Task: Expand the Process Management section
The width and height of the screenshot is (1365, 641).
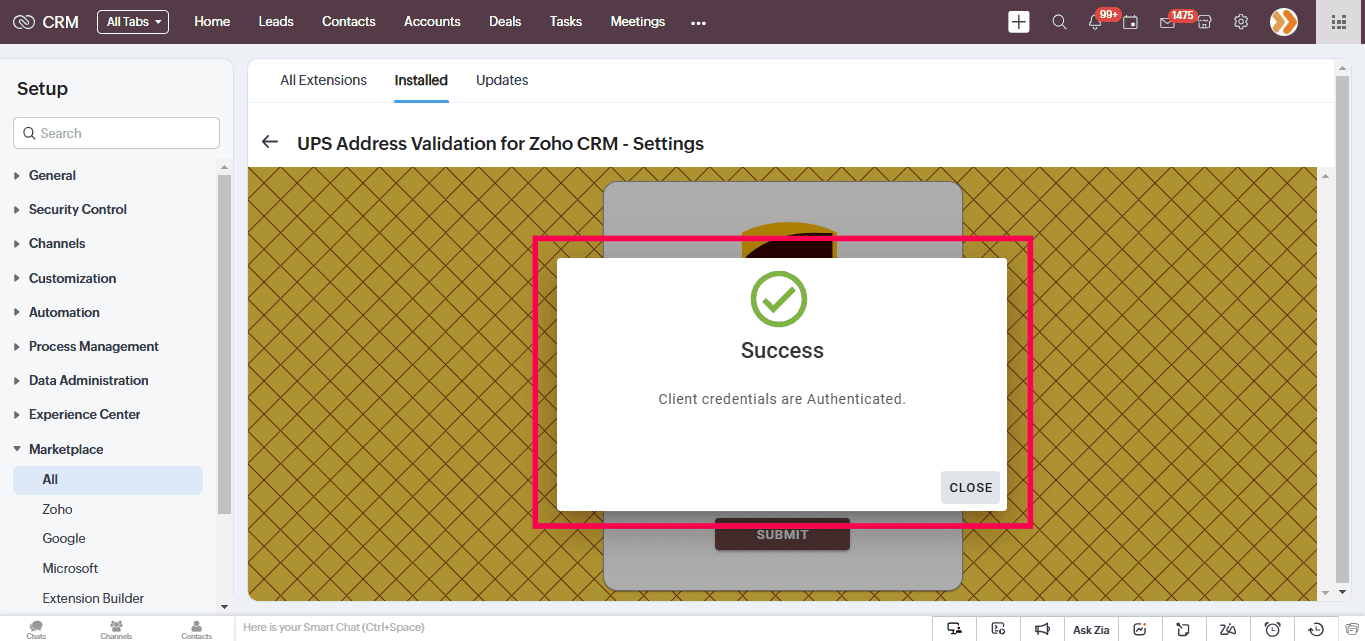Action: (x=93, y=346)
